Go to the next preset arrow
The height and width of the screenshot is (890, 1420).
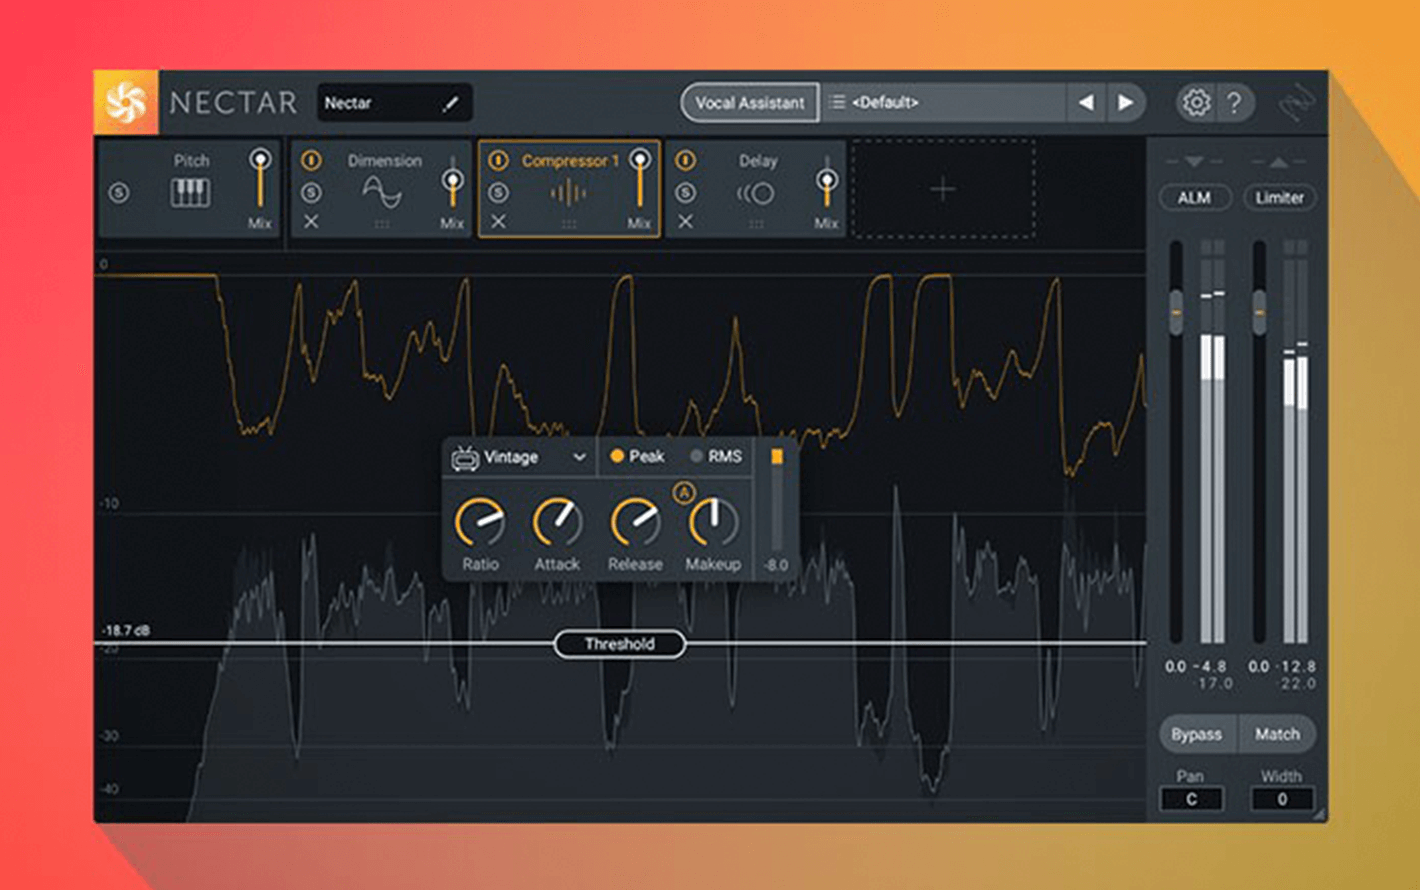coord(1126,102)
